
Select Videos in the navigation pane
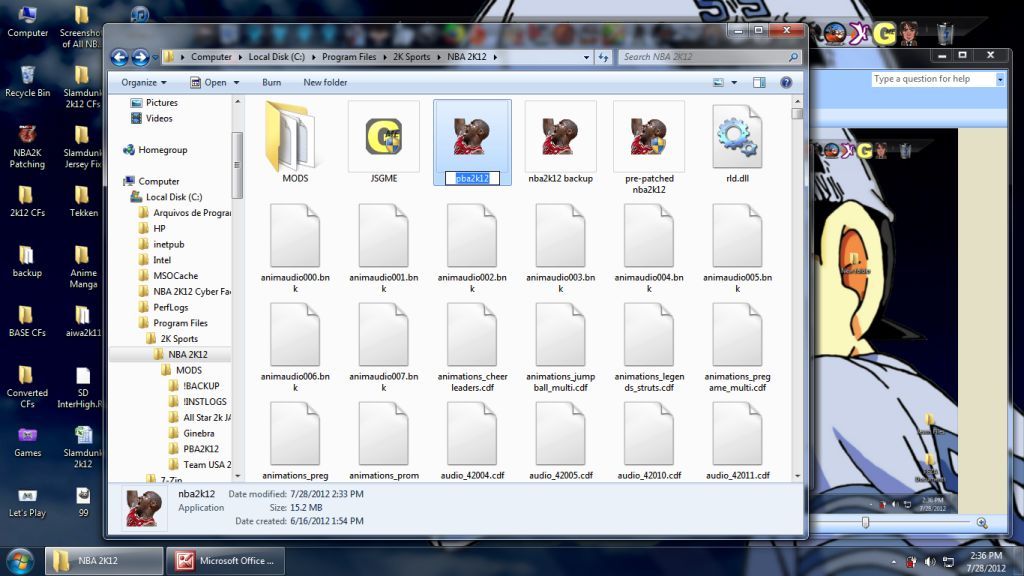point(159,118)
